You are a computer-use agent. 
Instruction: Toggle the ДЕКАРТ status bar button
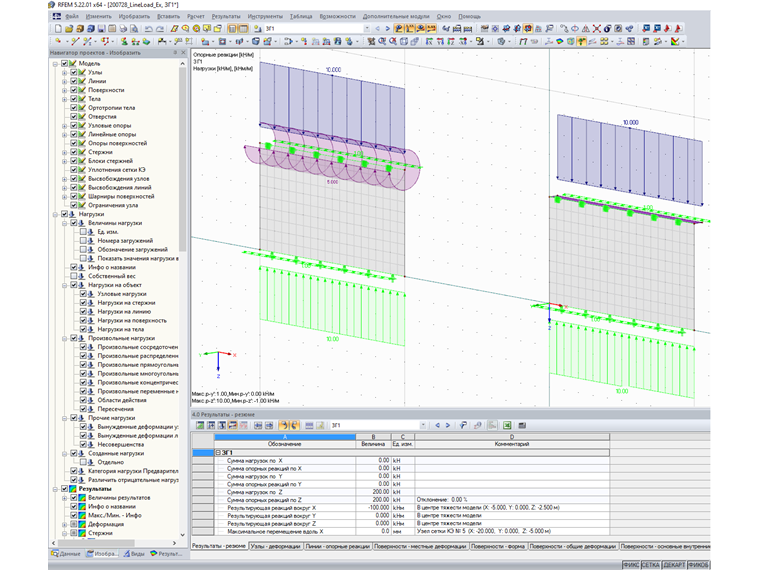tap(674, 565)
